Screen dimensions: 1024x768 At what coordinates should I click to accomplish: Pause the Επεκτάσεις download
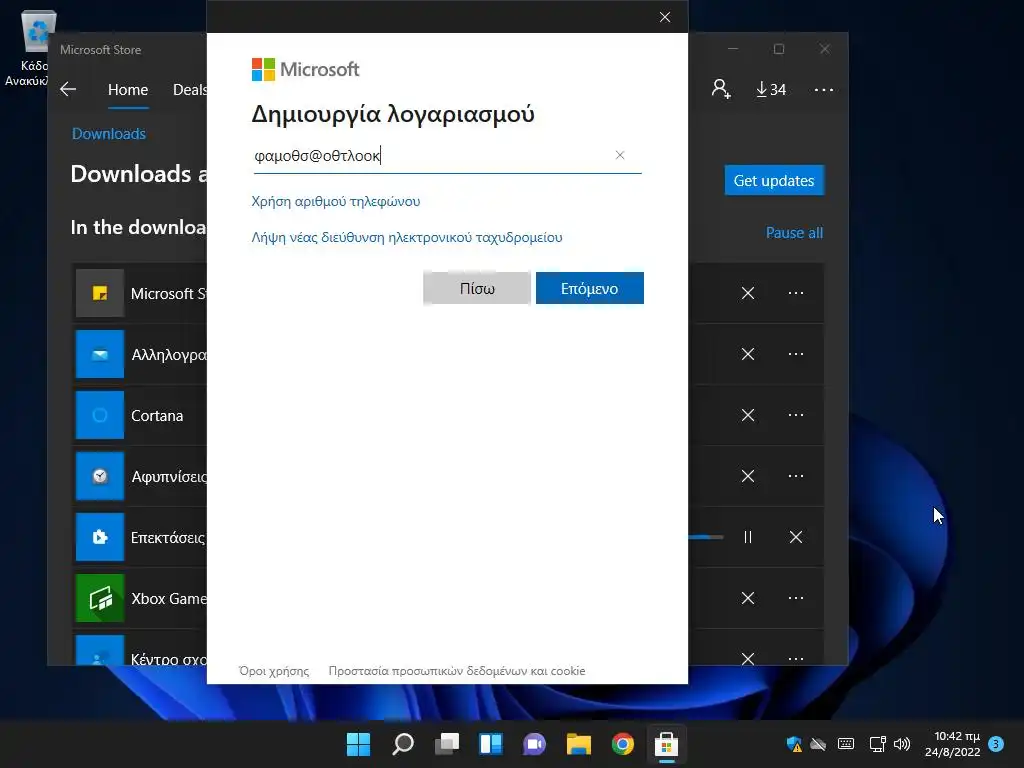point(748,537)
